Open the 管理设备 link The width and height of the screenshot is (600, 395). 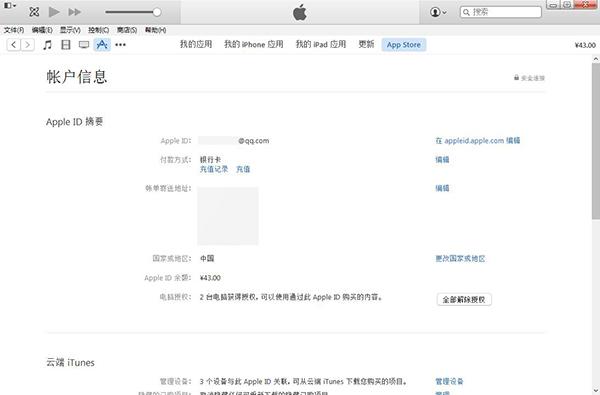449,381
